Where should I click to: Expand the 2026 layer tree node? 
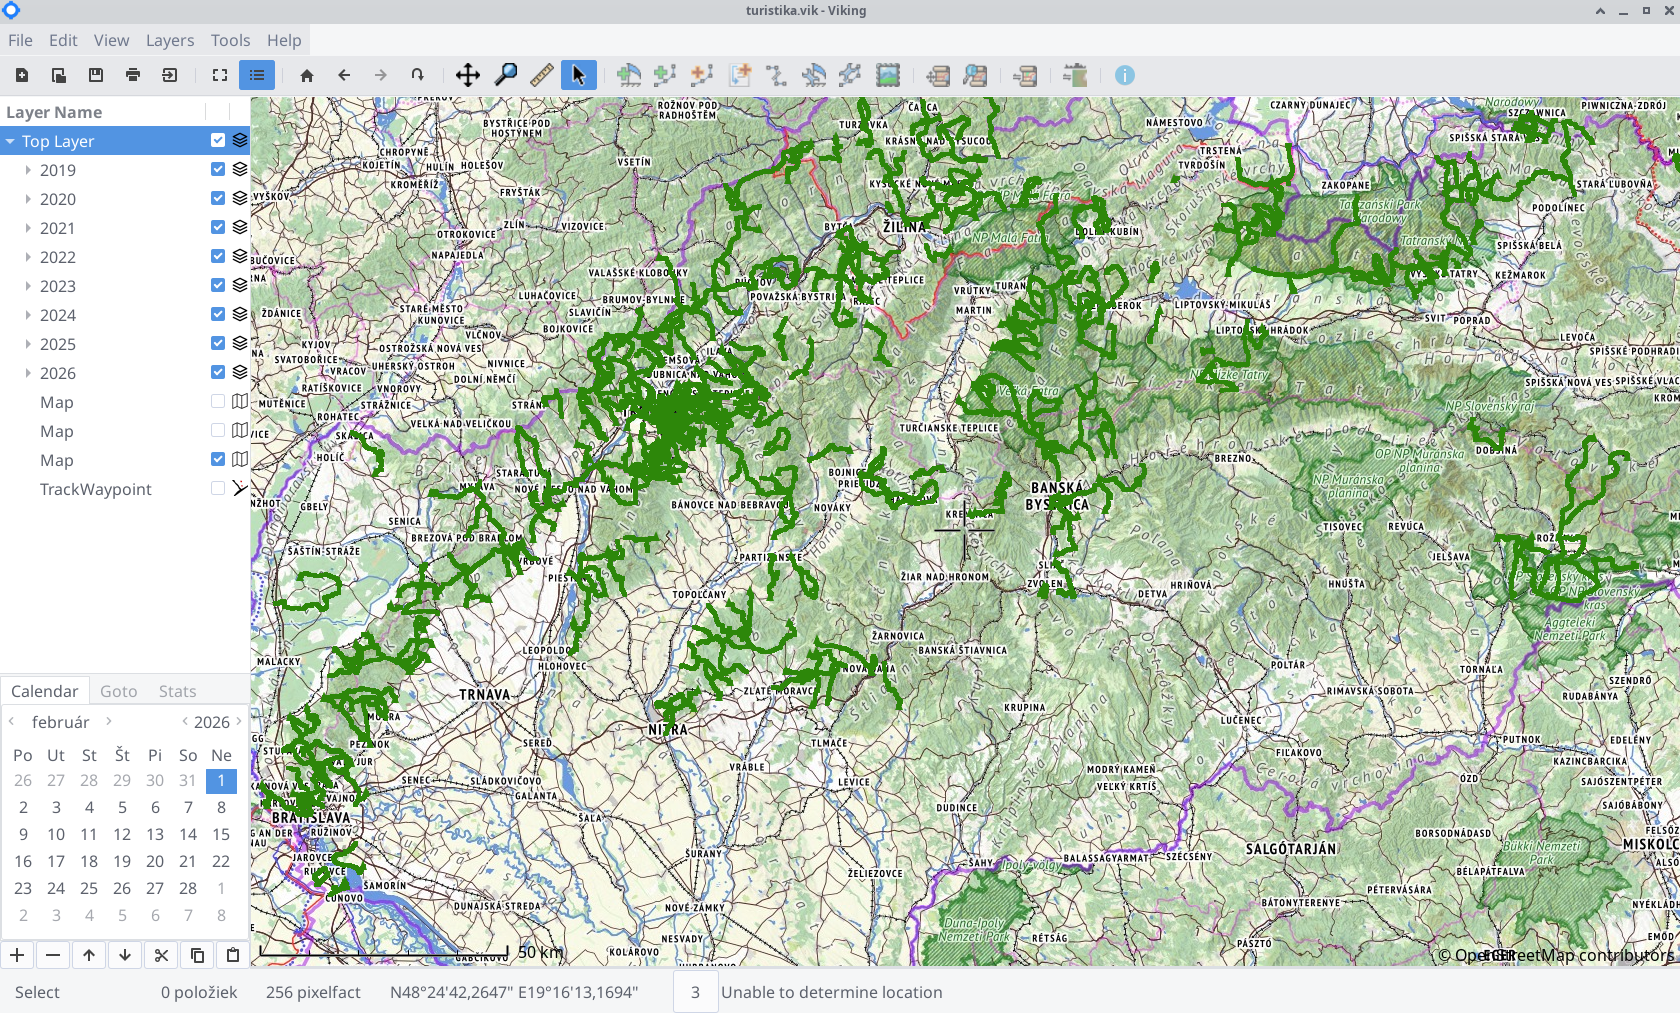click(x=28, y=373)
